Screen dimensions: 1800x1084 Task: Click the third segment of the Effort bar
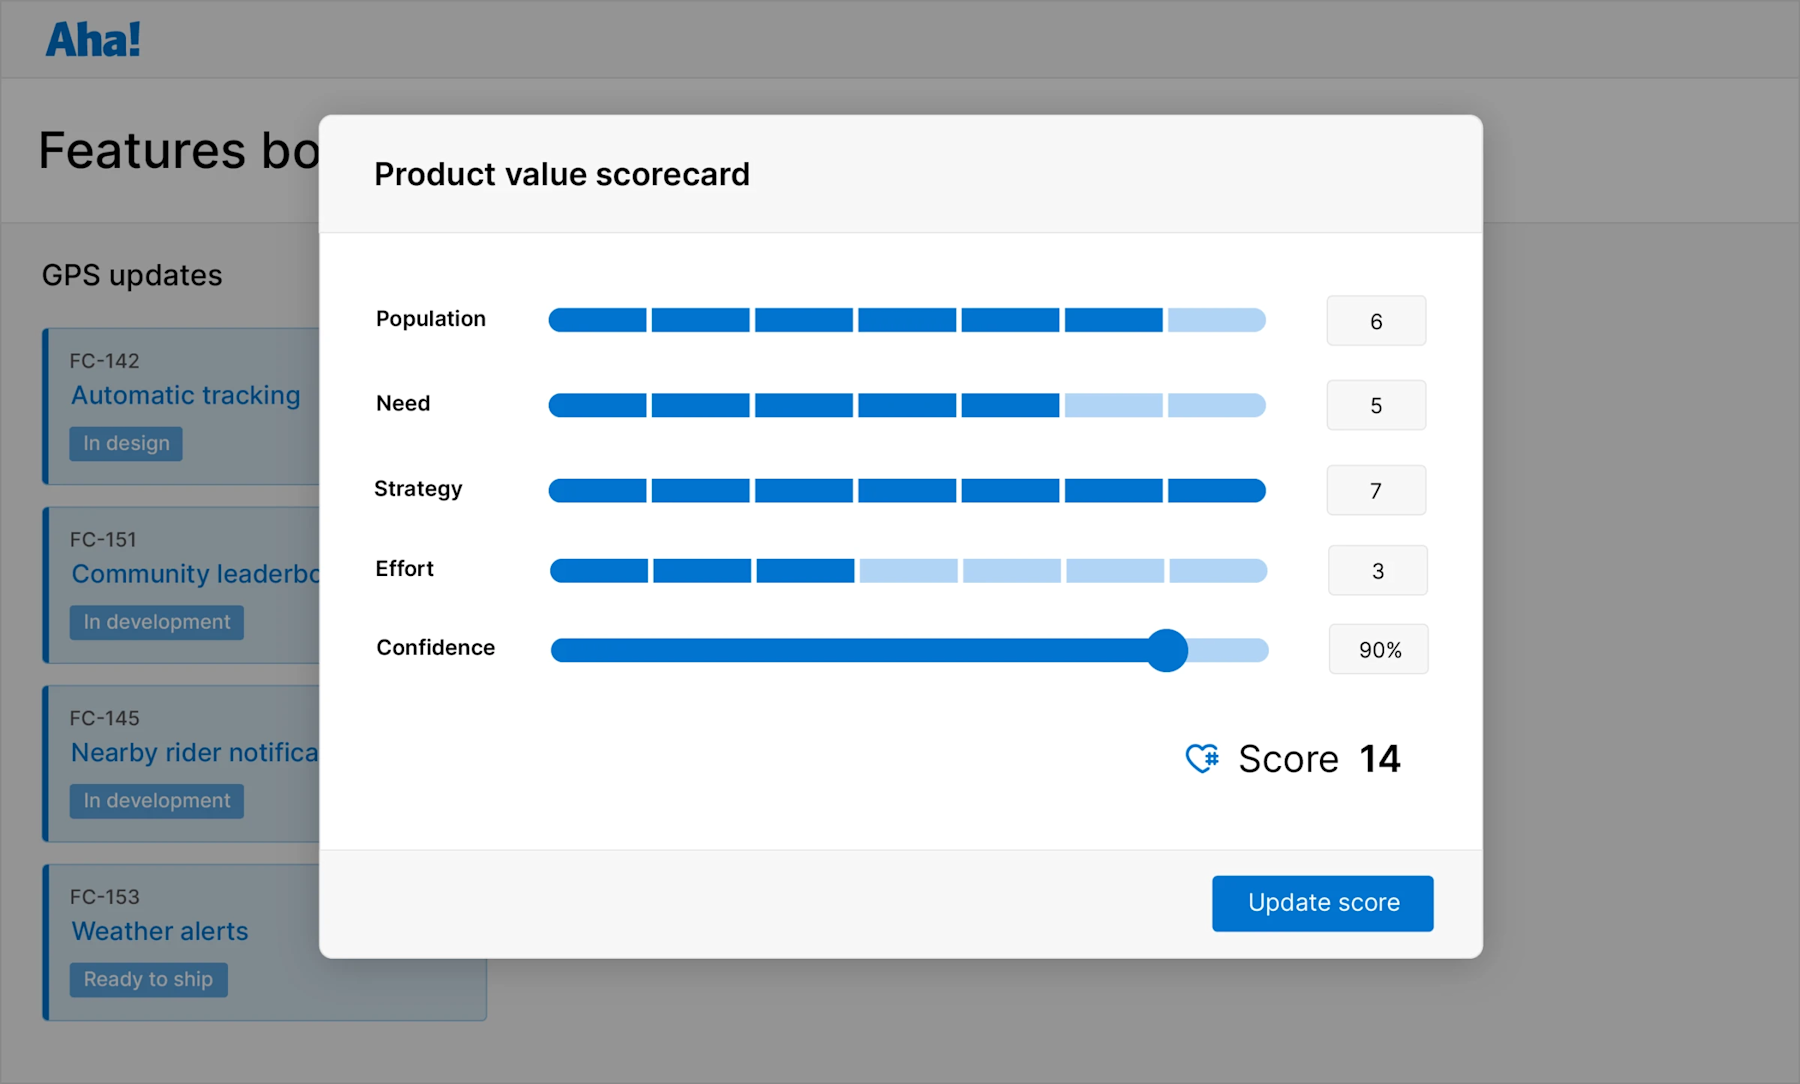(x=803, y=570)
